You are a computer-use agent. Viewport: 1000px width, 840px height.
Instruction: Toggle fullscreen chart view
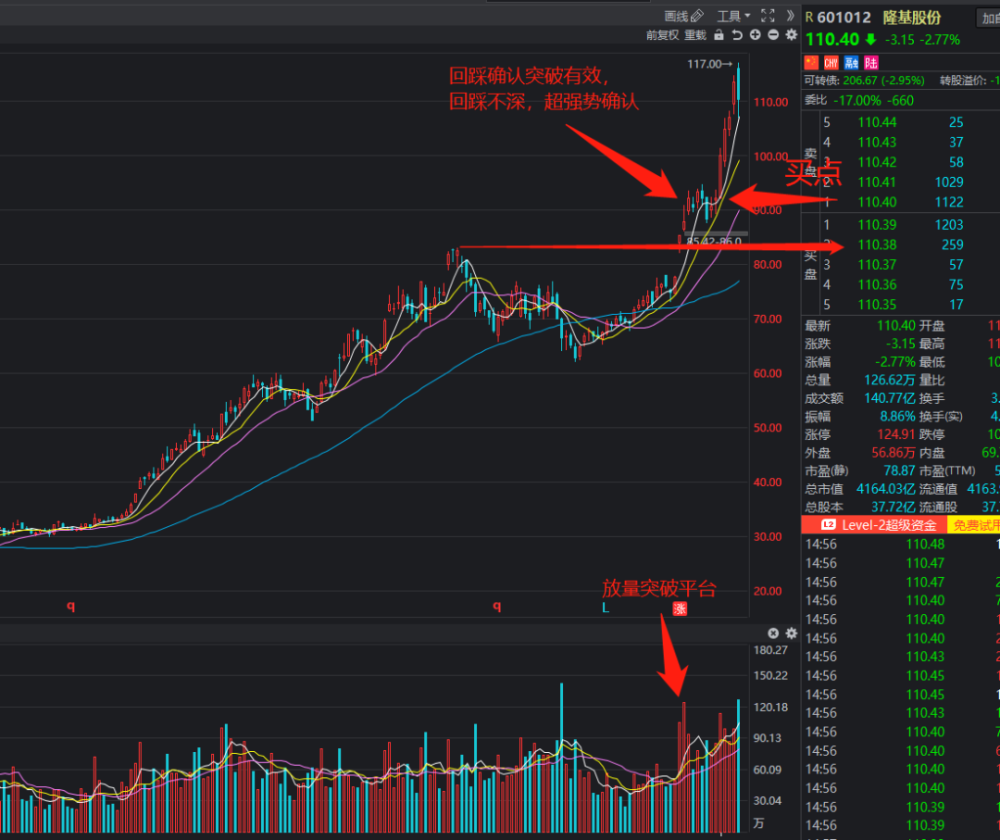pyautogui.click(x=768, y=16)
